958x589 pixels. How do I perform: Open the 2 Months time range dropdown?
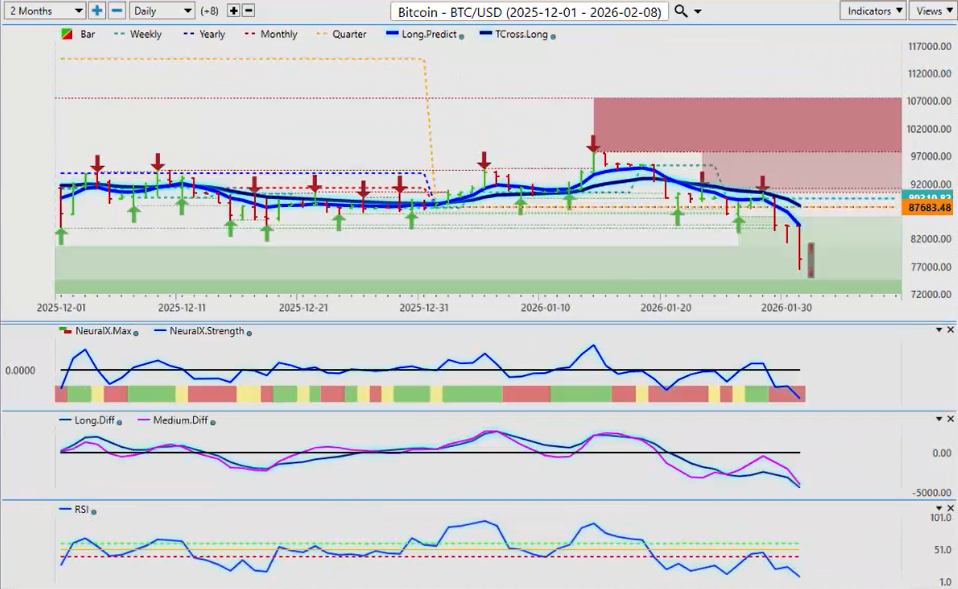(44, 10)
